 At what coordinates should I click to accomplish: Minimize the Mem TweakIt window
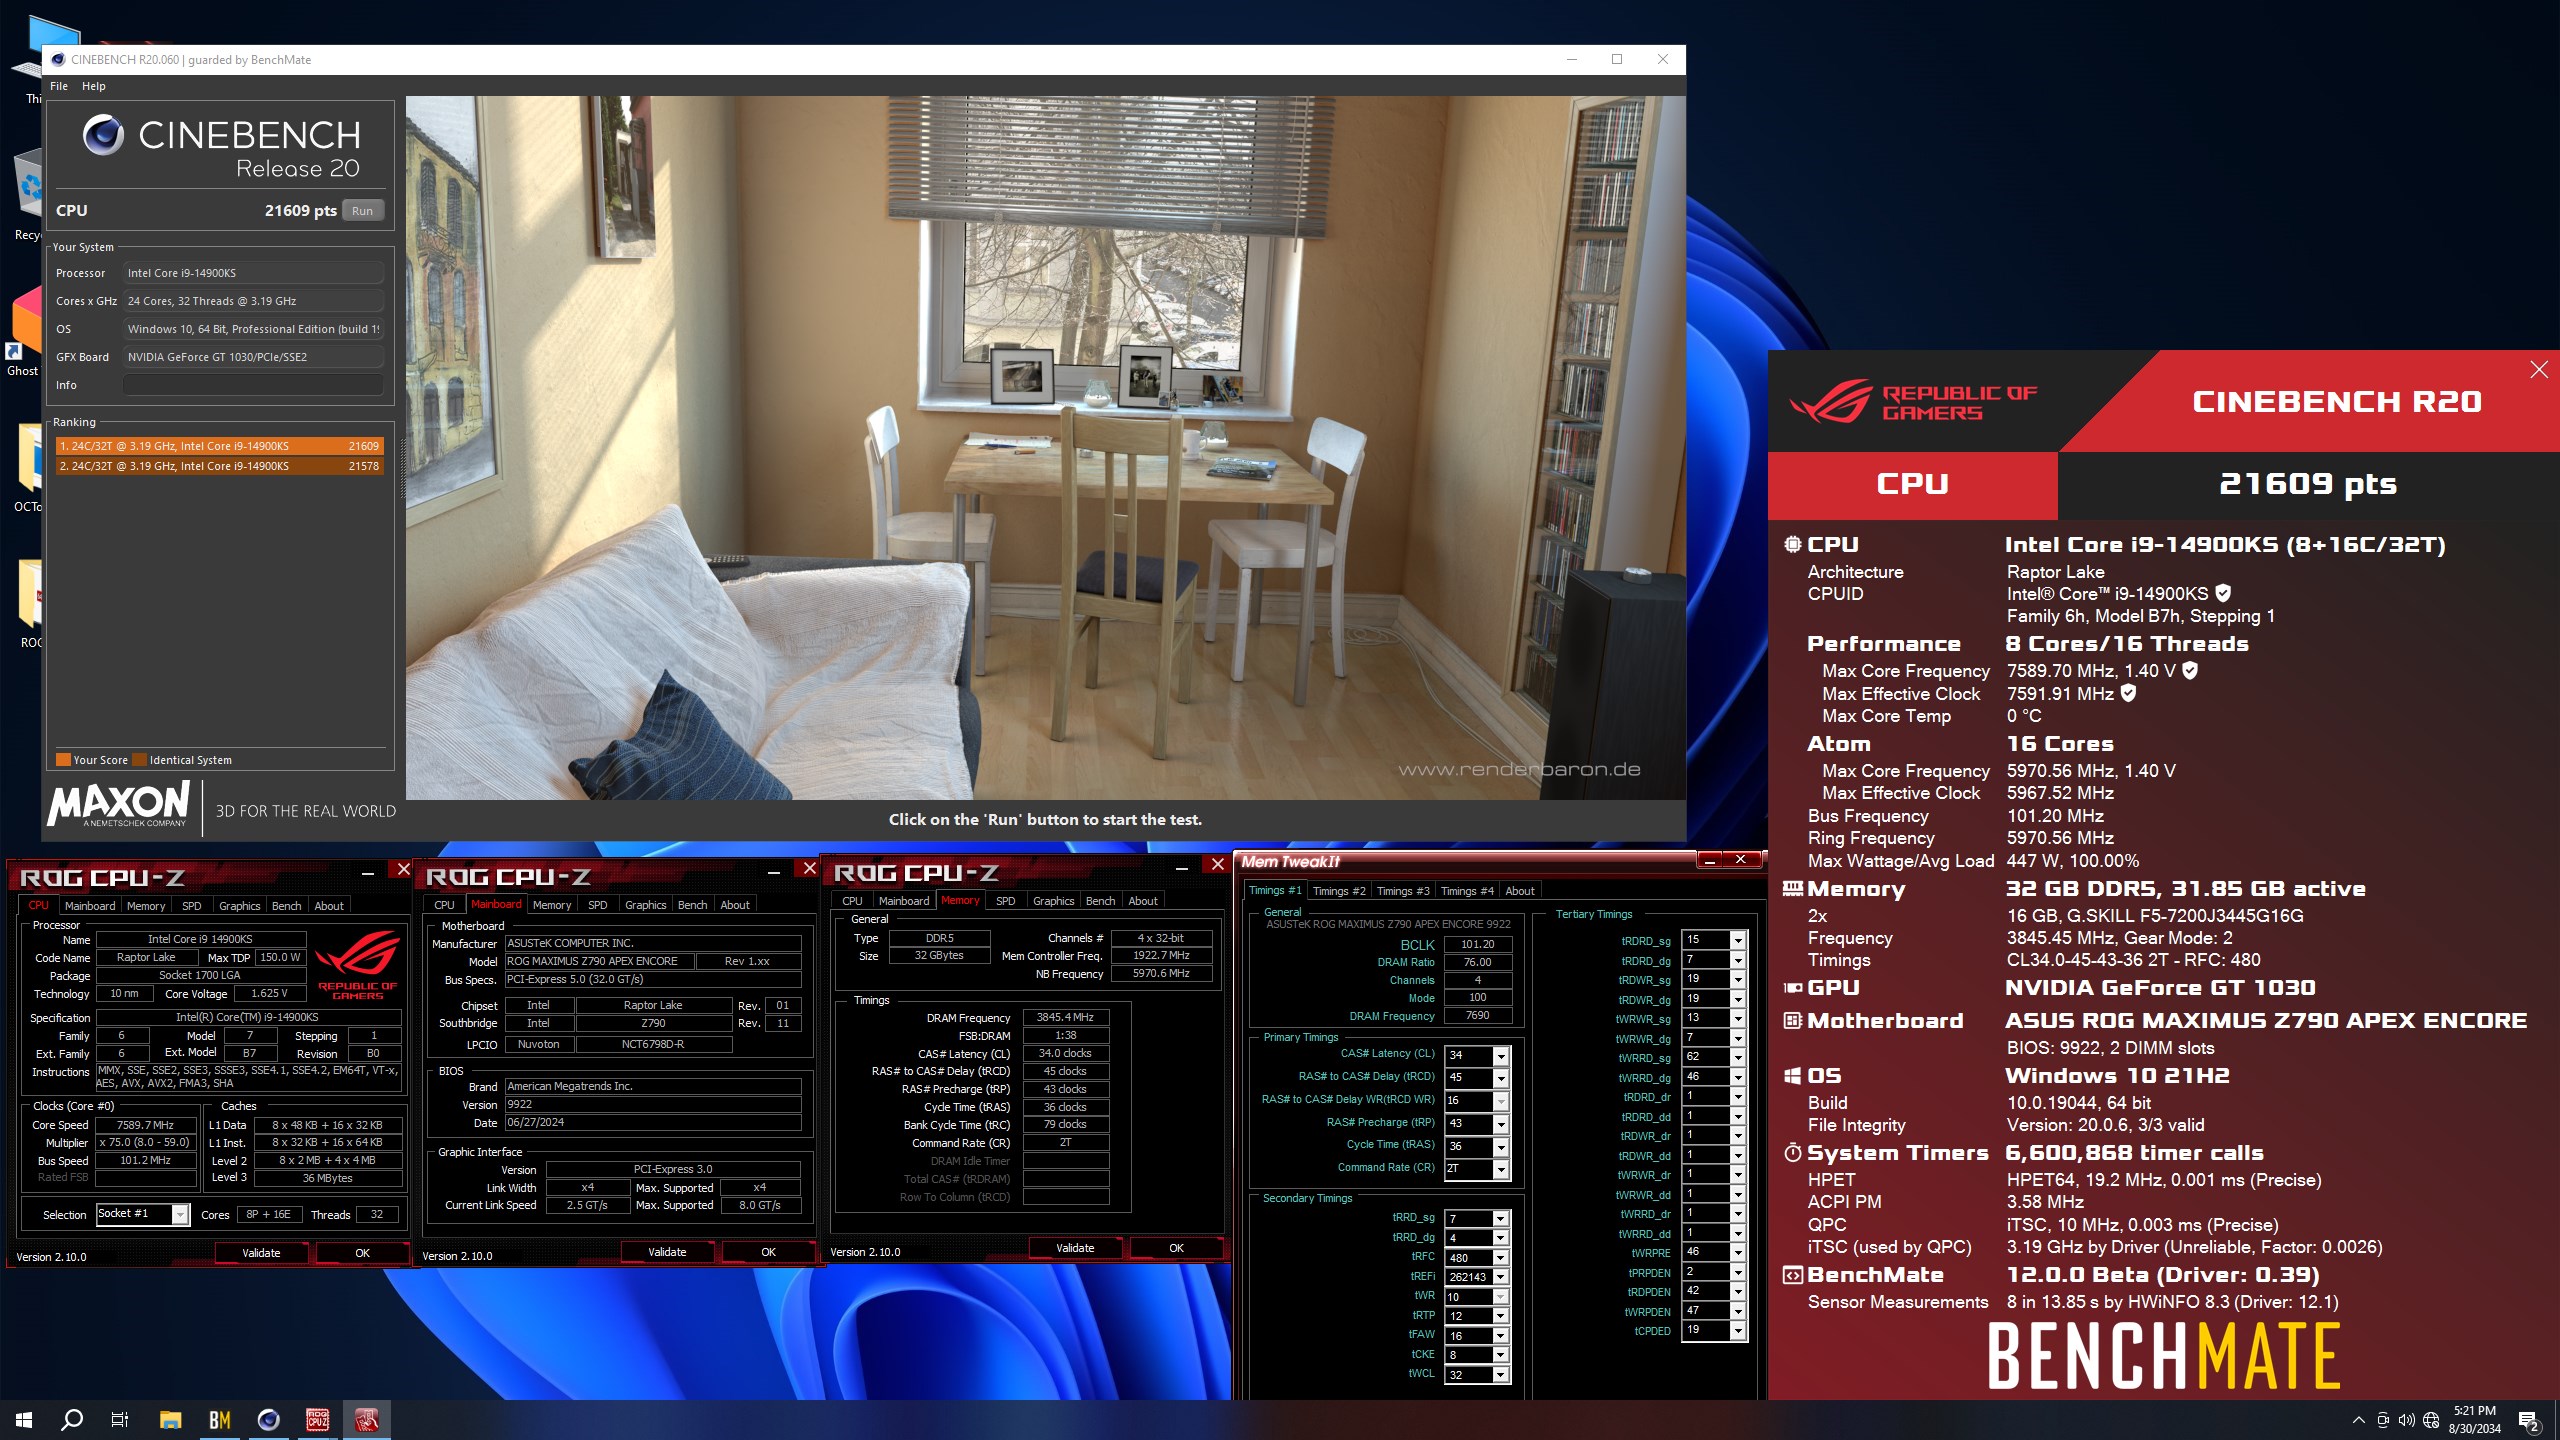[1710, 860]
